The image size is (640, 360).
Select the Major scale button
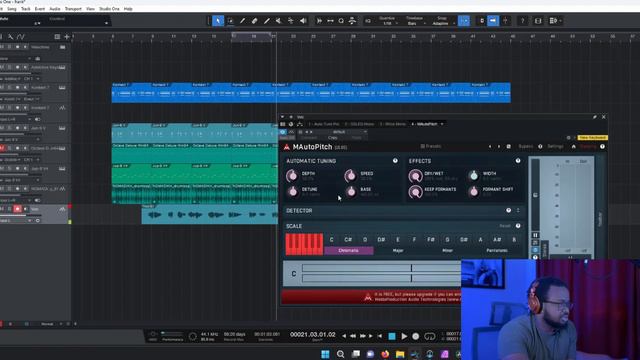[x=398, y=251]
